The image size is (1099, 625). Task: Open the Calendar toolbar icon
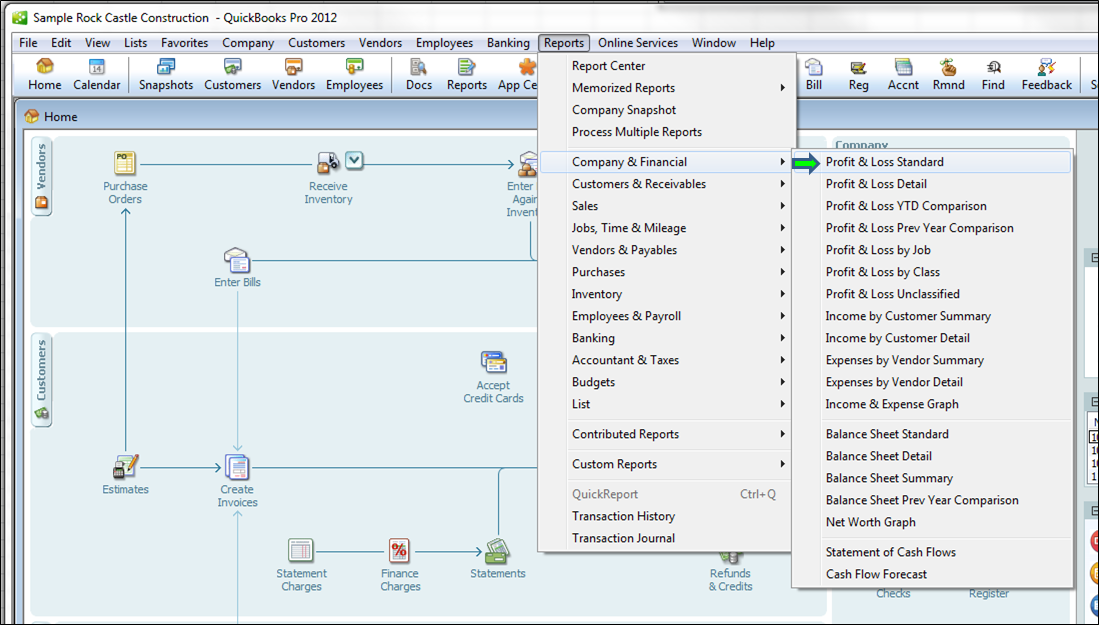96,73
